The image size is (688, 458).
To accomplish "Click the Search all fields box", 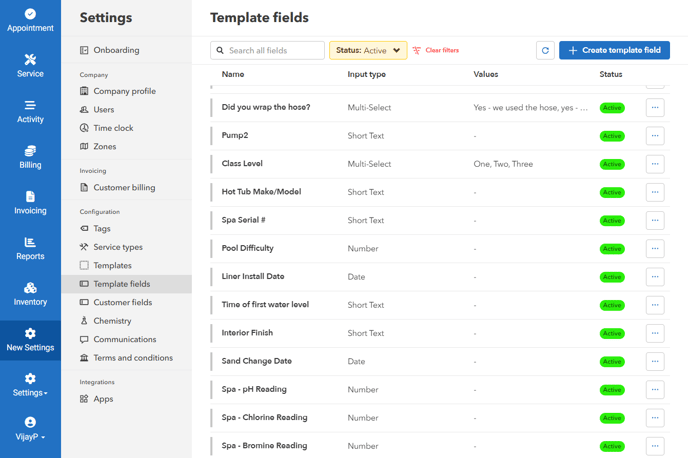I will [268, 50].
